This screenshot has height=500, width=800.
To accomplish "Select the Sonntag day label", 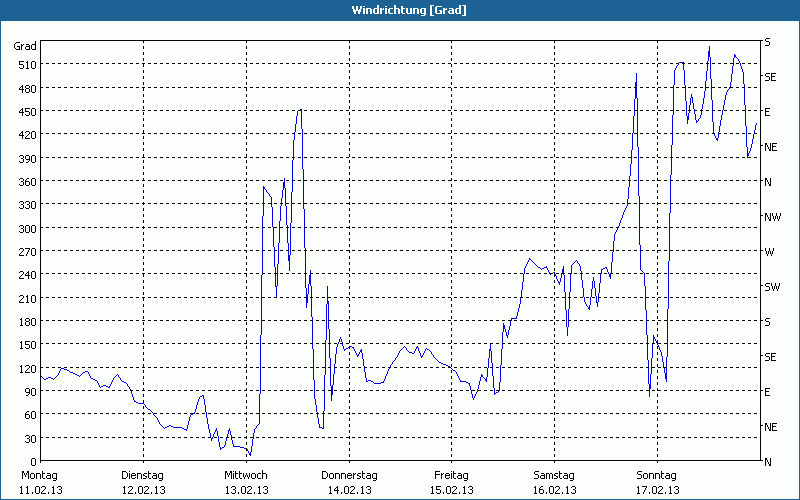I will pos(657,476).
